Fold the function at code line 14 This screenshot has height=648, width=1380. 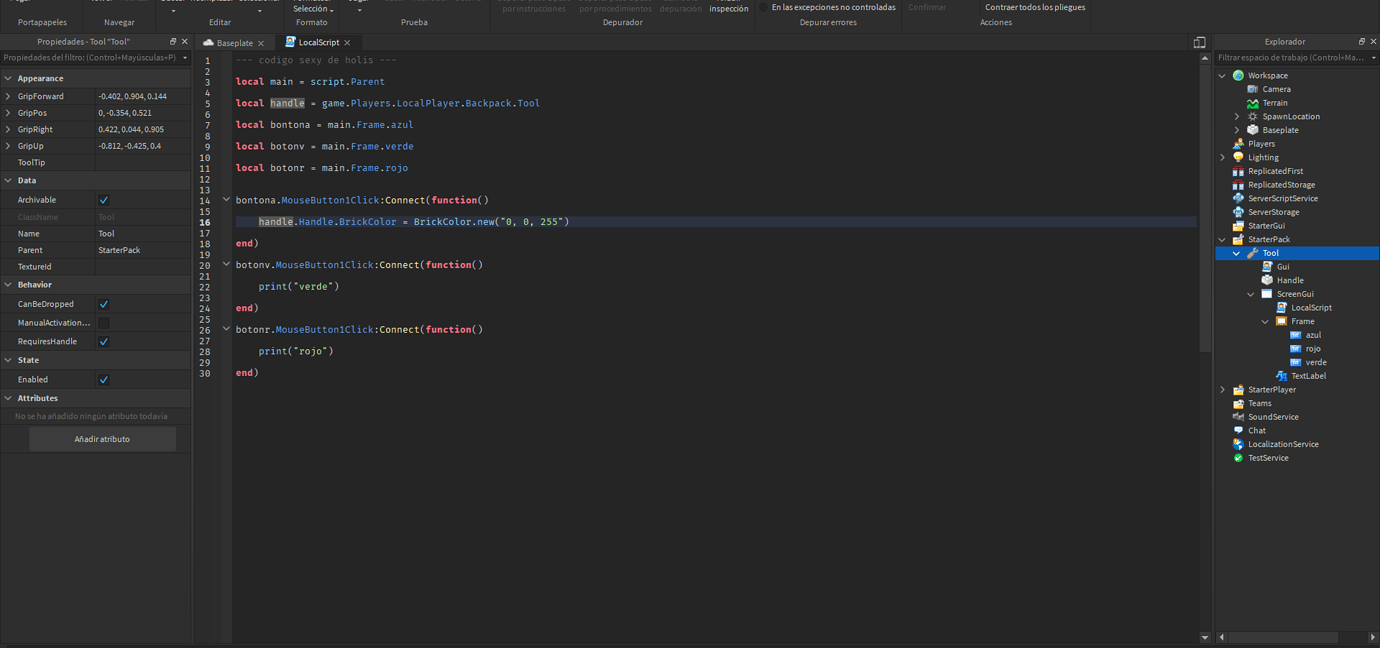point(226,200)
